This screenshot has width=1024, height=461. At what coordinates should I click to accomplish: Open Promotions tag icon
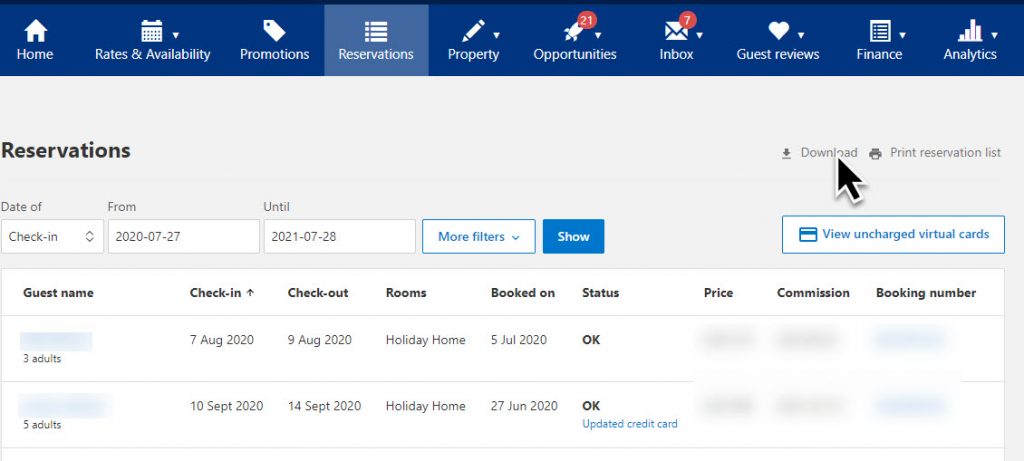[x=274, y=31]
